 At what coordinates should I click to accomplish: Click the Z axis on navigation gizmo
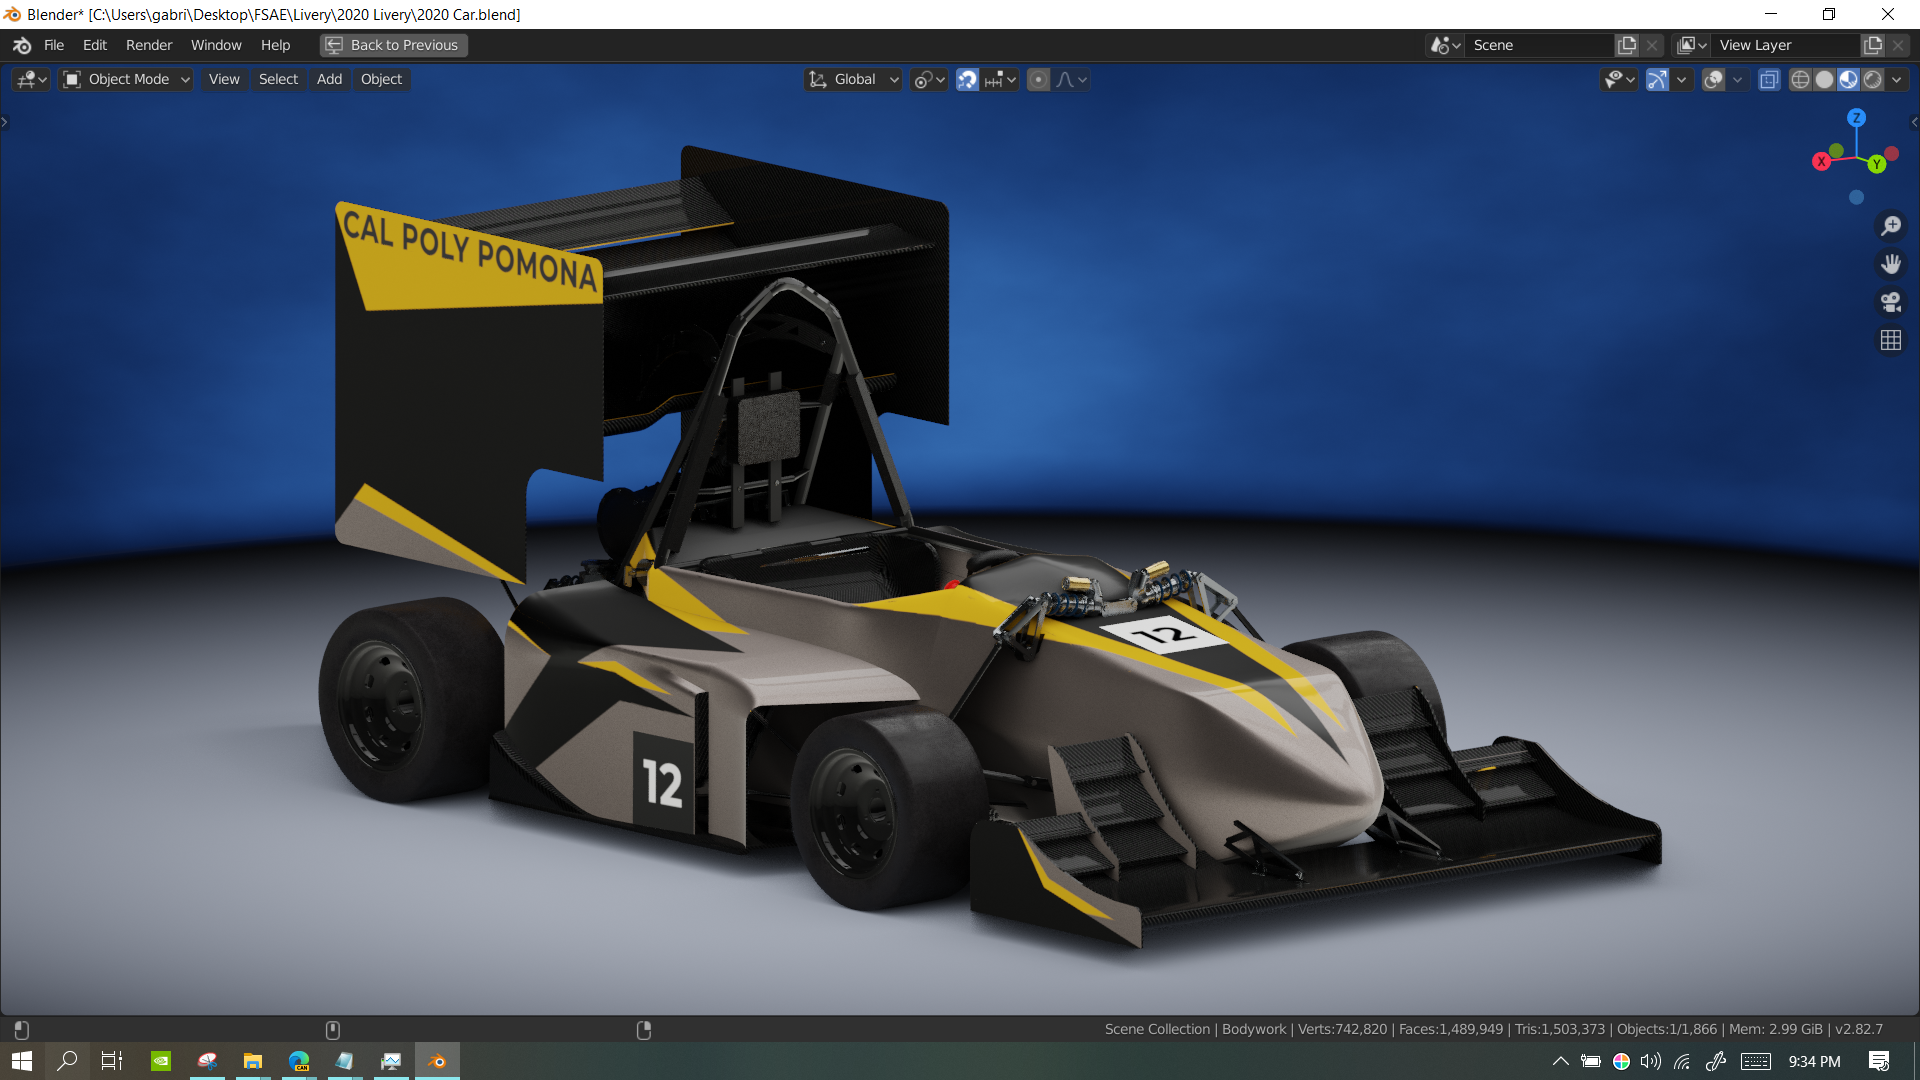[1856, 117]
